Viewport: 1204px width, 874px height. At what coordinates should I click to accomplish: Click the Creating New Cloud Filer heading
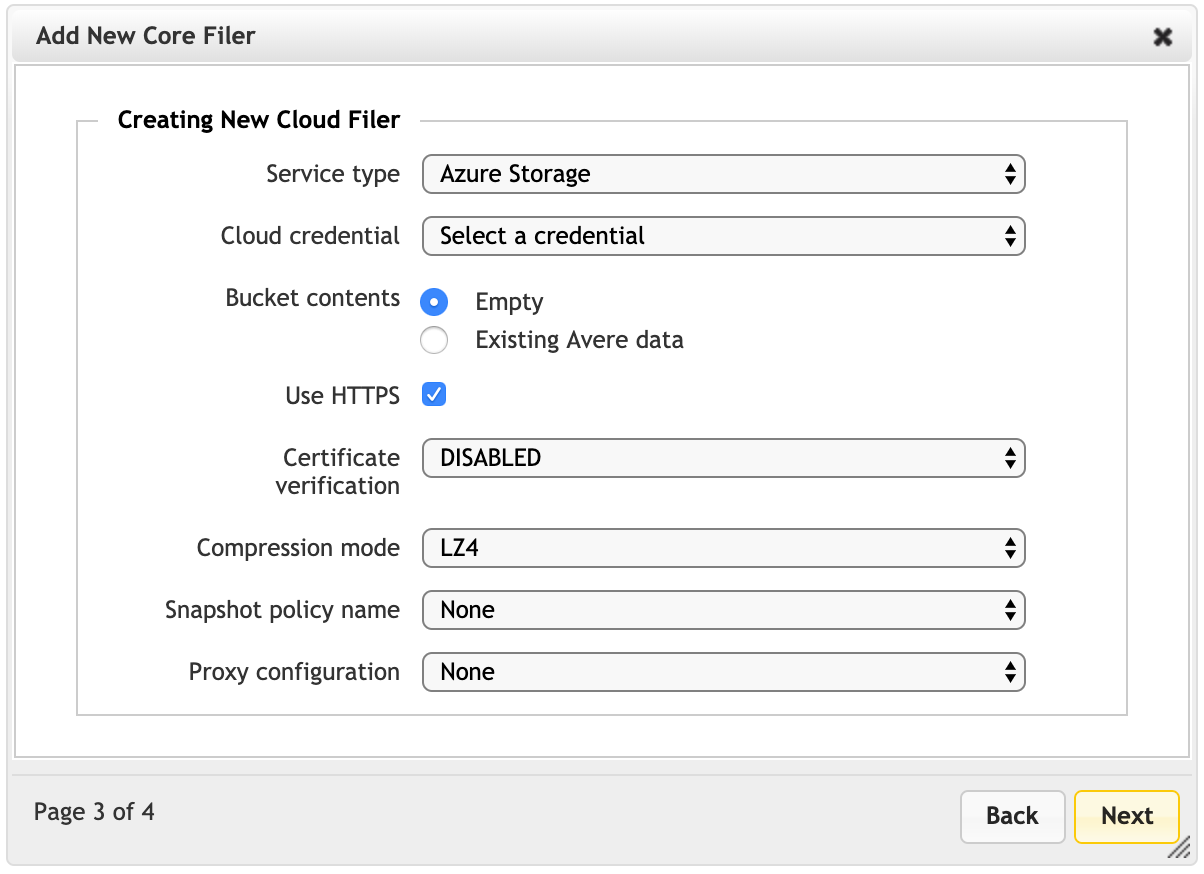click(259, 120)
